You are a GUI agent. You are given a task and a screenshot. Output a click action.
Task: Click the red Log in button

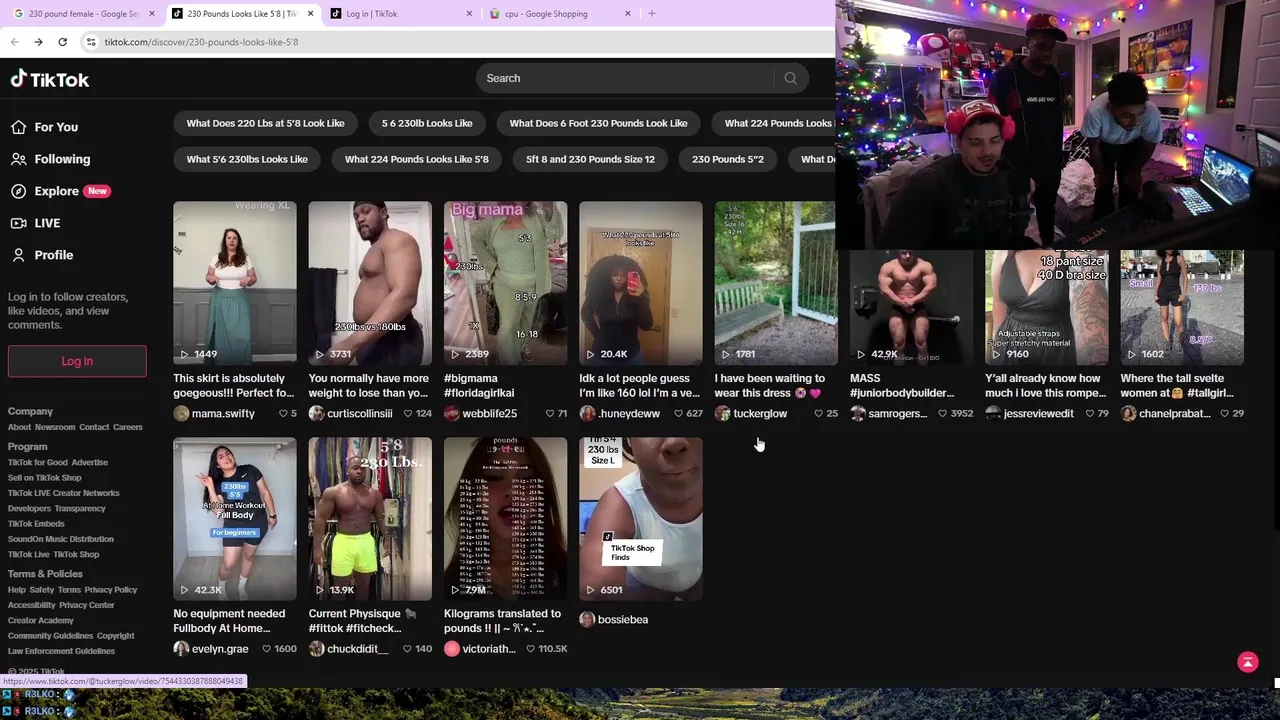(x=77, y=361)
